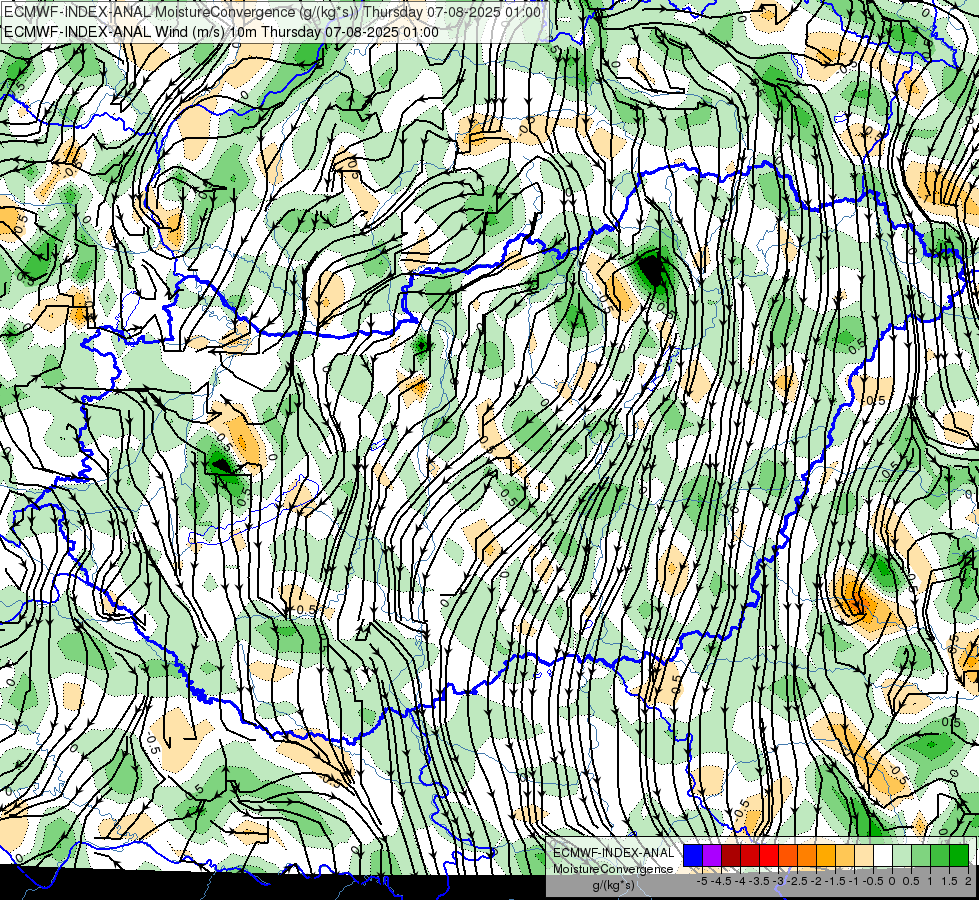This screenshot has height=900, width=979.
Task: Select the white legend color swatch
Action: [883, 856]
